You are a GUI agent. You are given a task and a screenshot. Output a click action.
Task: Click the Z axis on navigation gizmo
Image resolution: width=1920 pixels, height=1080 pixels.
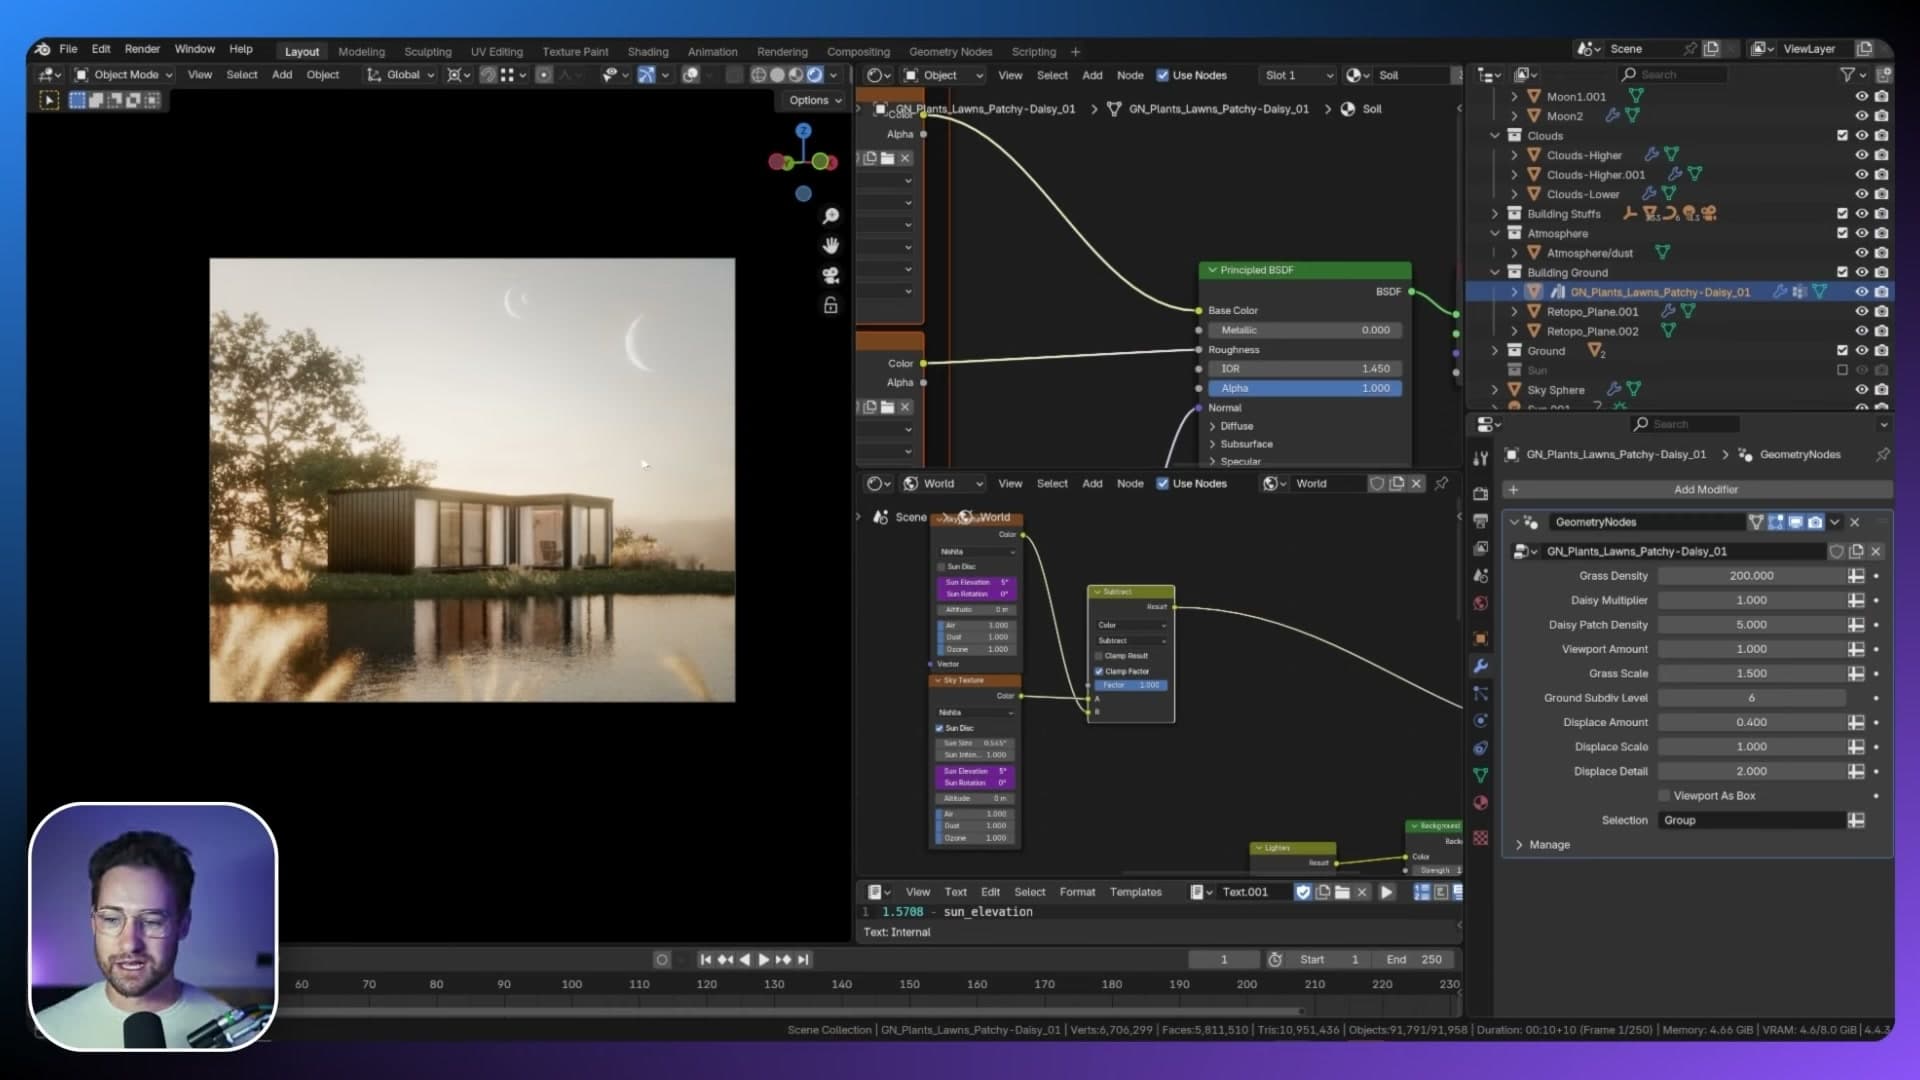pos(803,131)
